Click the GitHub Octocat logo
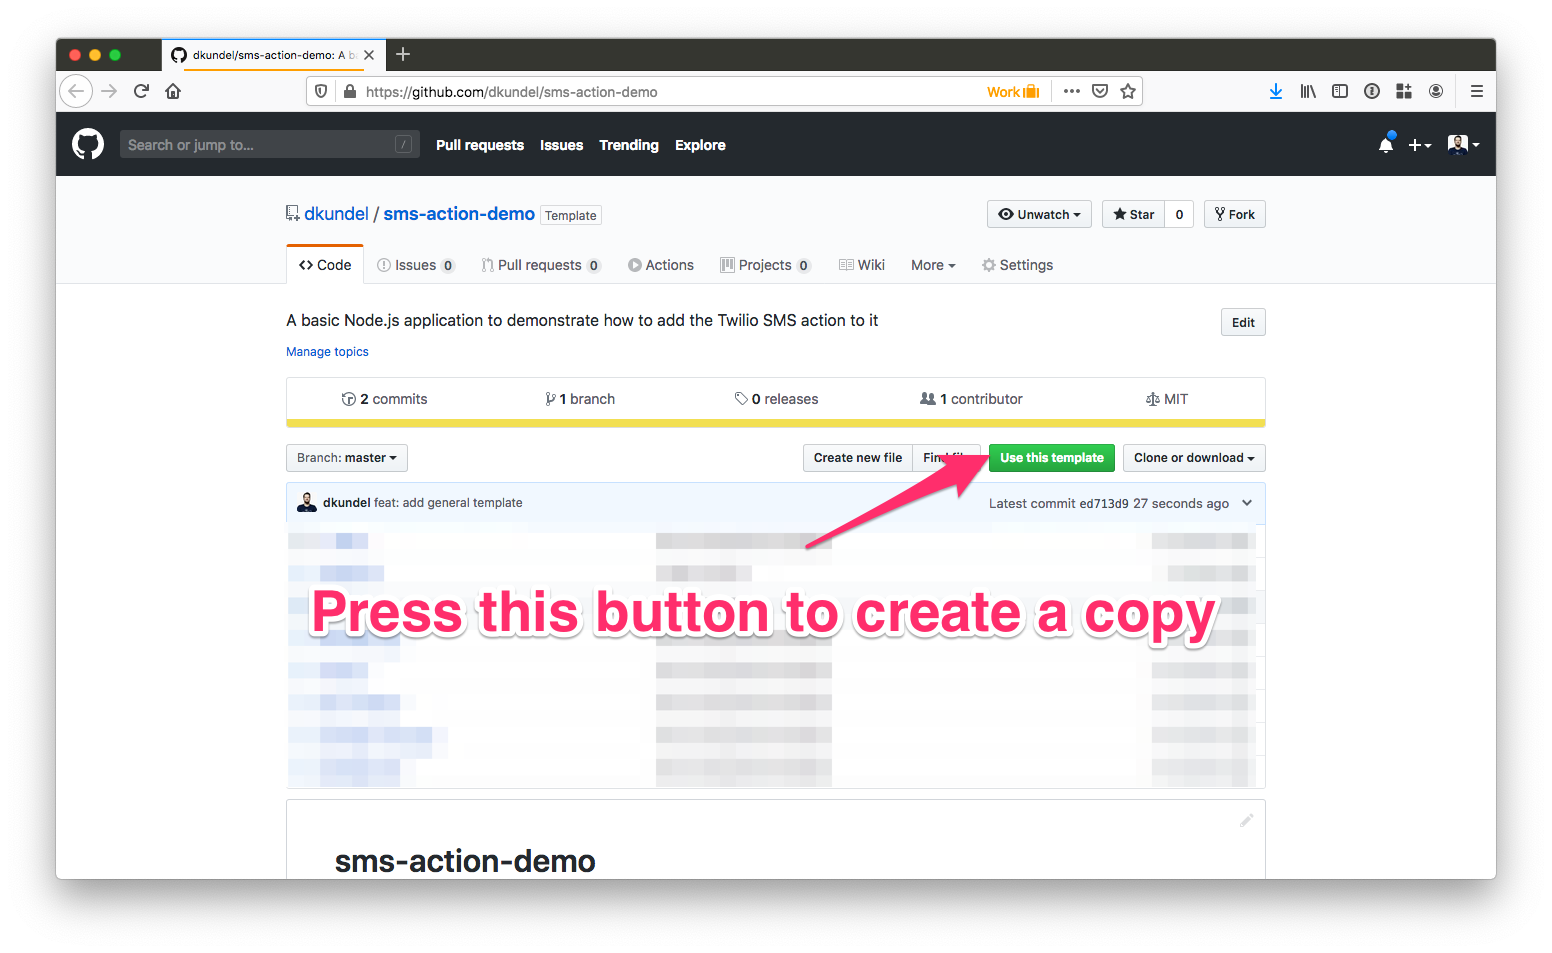This screenshot has width=1552, height=953. pyautogui.click(x=88, y=145)
